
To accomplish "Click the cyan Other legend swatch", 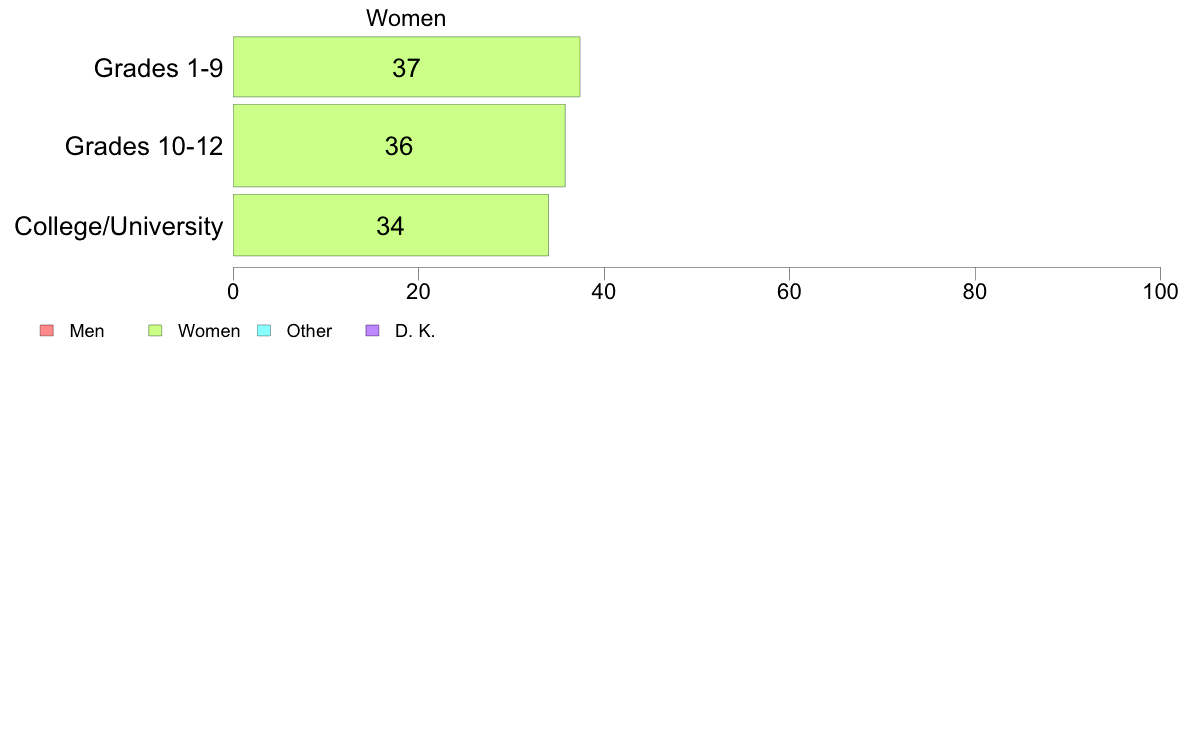I will [264, 330].
